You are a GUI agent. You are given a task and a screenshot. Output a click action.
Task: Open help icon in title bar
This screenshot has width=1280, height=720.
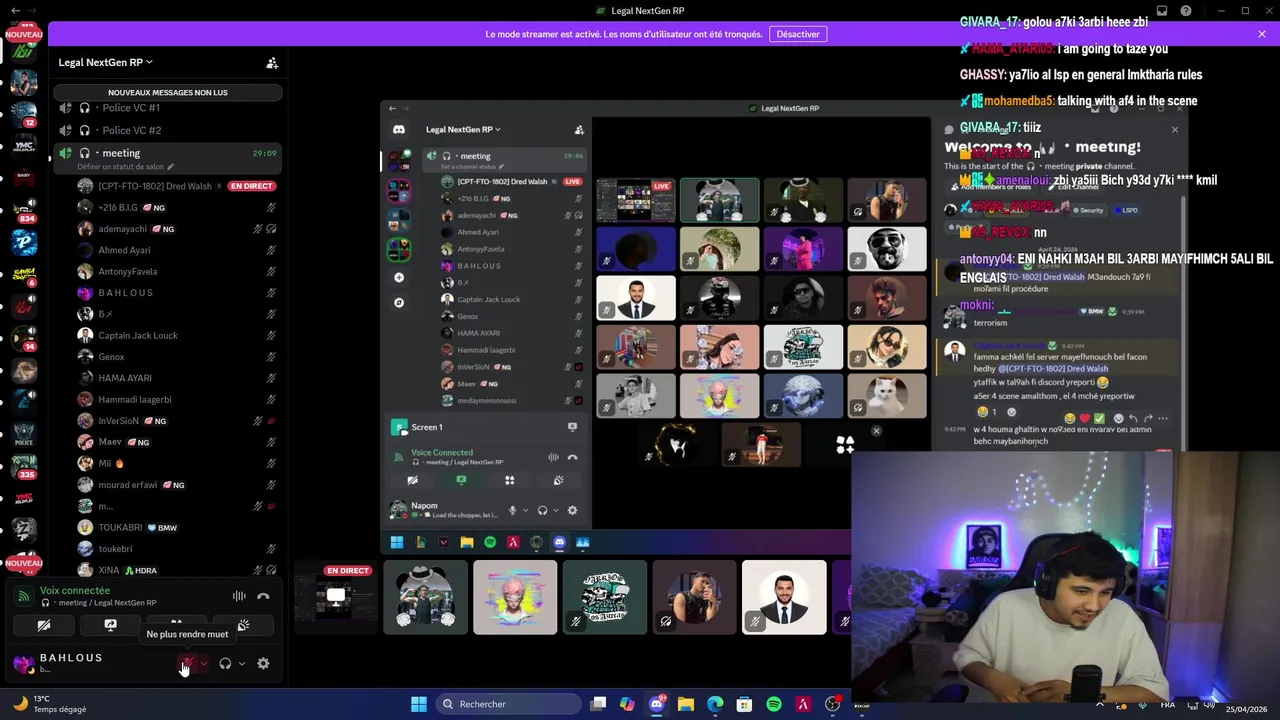pyautogui.click(x=1186, y=11)
